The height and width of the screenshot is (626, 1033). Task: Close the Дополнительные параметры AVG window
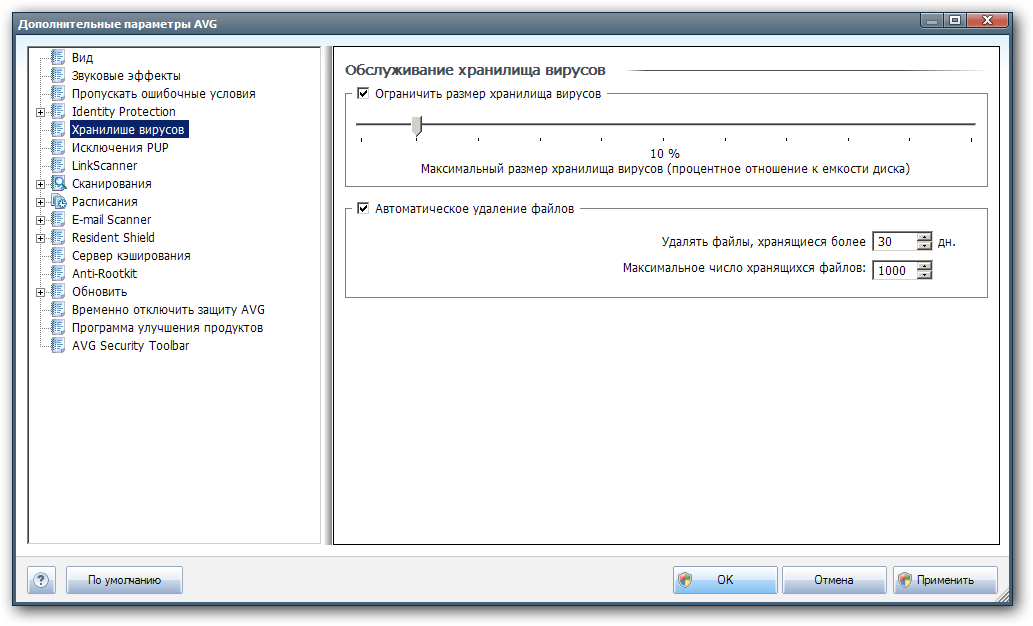coord(987,20)
